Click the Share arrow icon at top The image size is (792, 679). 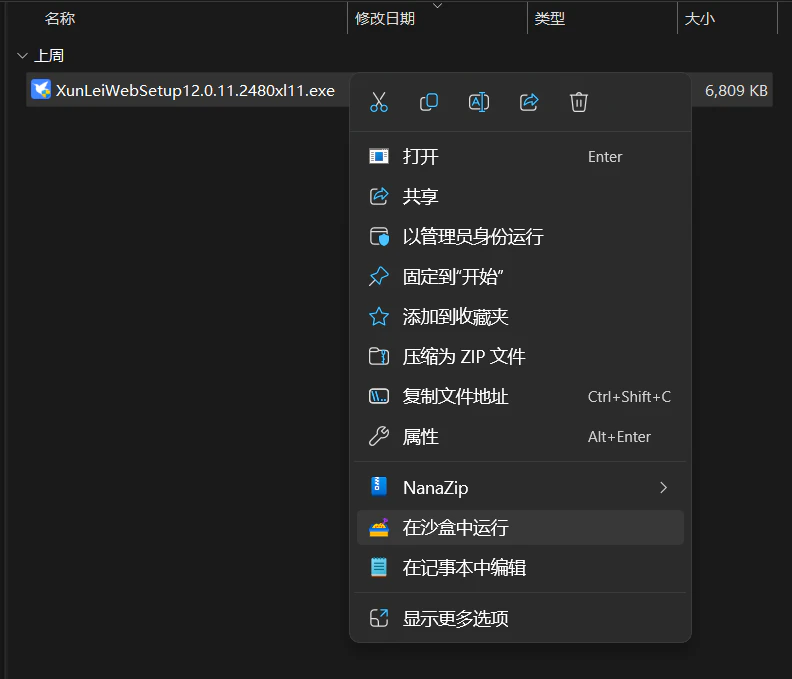pyautogui.click(x=529, y=102)
